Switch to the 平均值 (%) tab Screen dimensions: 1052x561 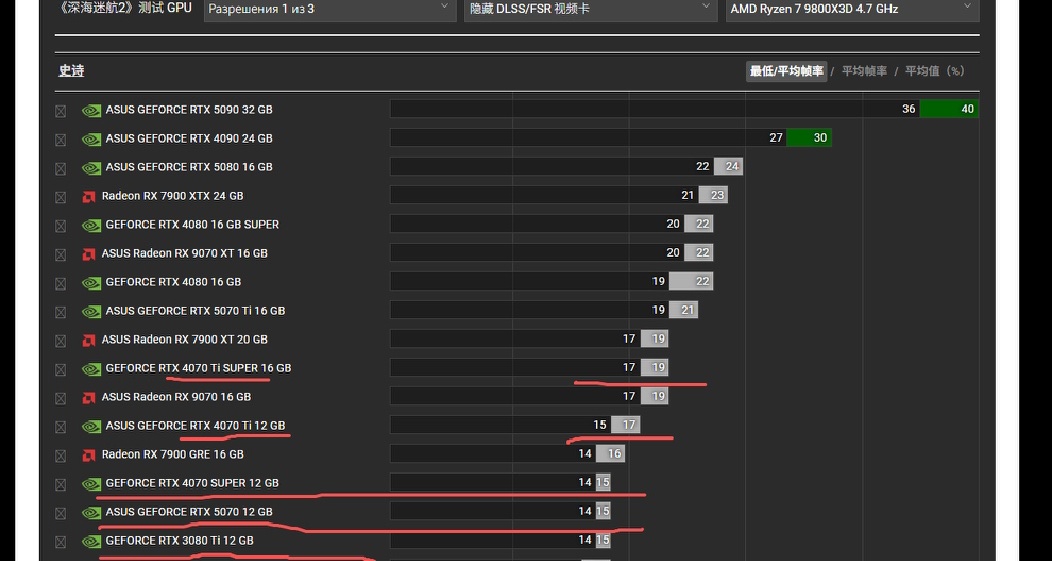(x=935, y=71)
